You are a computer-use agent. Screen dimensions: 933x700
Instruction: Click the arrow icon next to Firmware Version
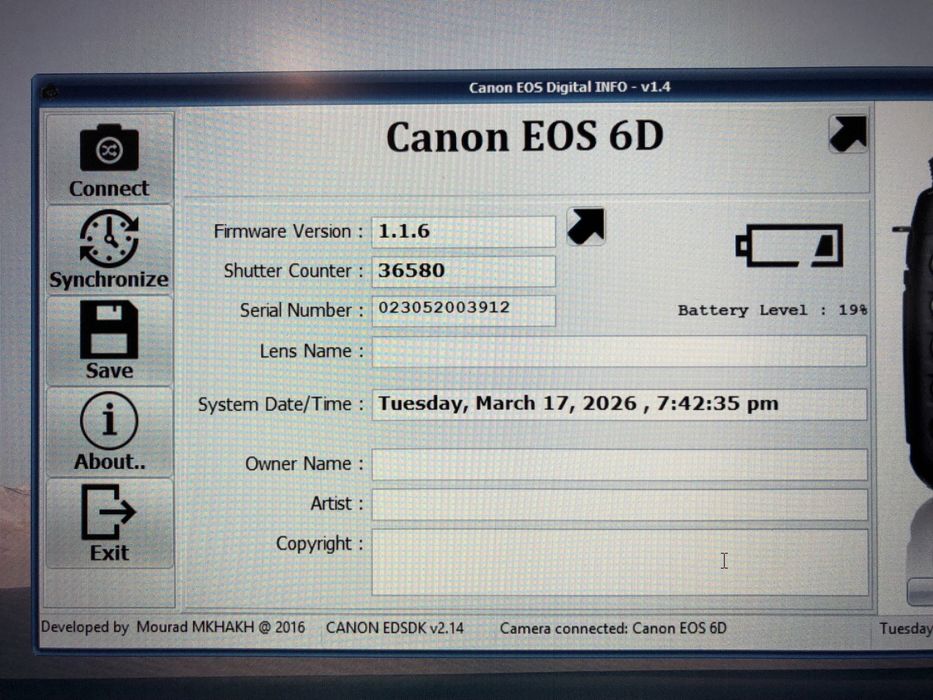pyautogui.click(x=586, y=226)
